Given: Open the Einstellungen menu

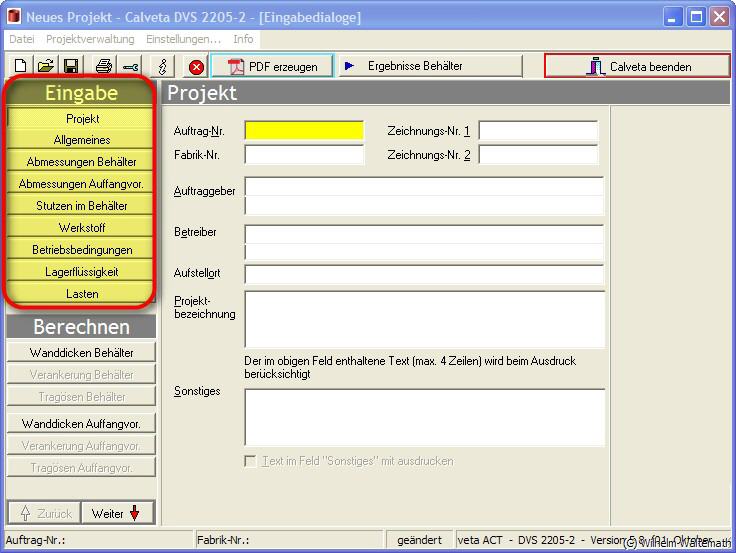Looking at the screenshot, I should (183, 39).
